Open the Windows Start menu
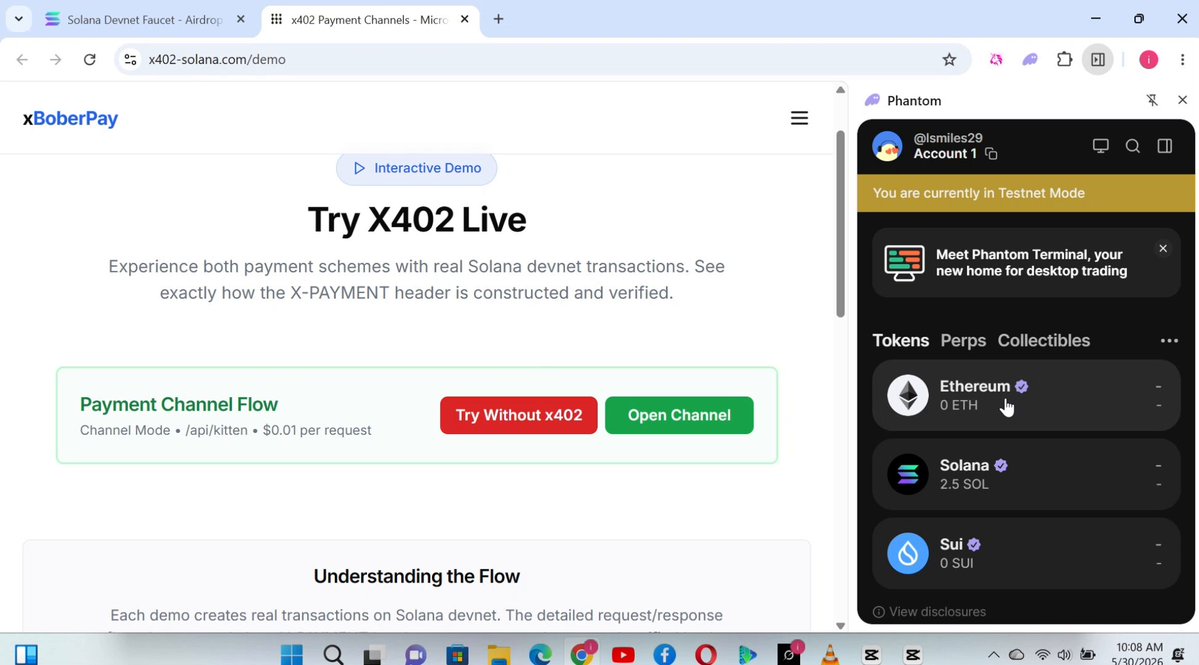This screenshot has height=665, width=1199. coord(291,654)
